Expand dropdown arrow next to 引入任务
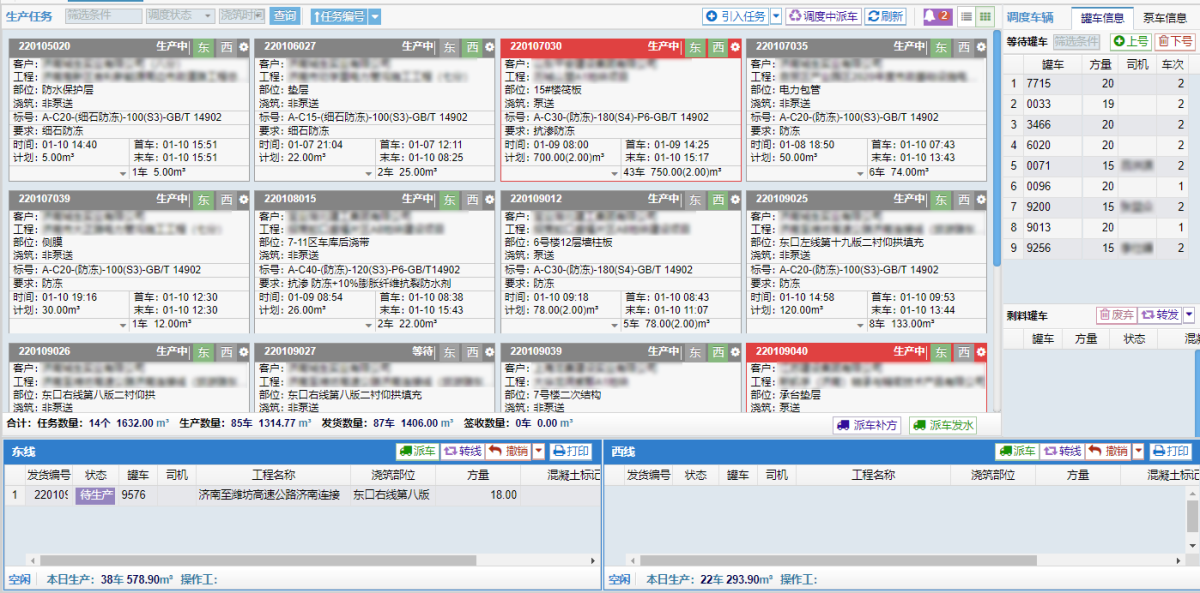1200x593 pixels. tap(776, 16)
